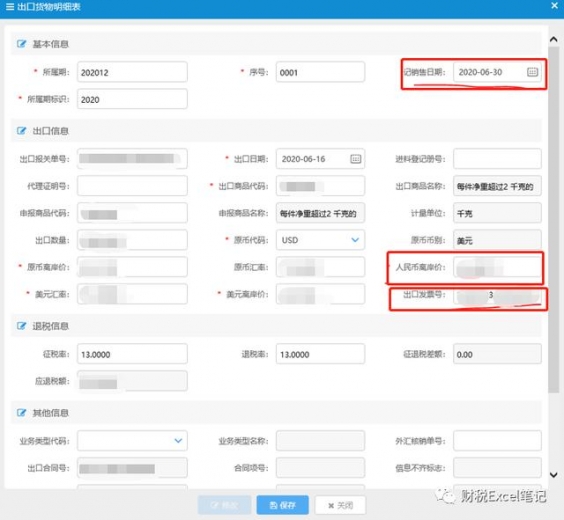
Task: Click the 原币离岸价 input field
Action: coord(132,267)
